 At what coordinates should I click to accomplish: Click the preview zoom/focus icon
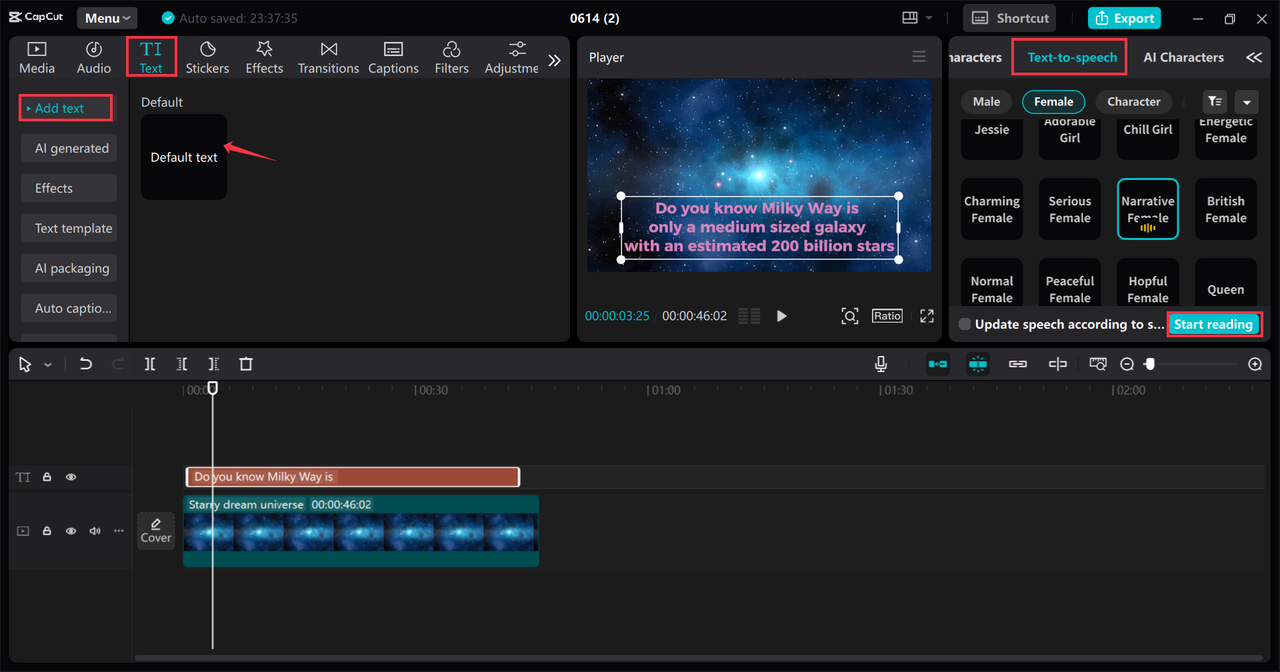pos(850,316)
